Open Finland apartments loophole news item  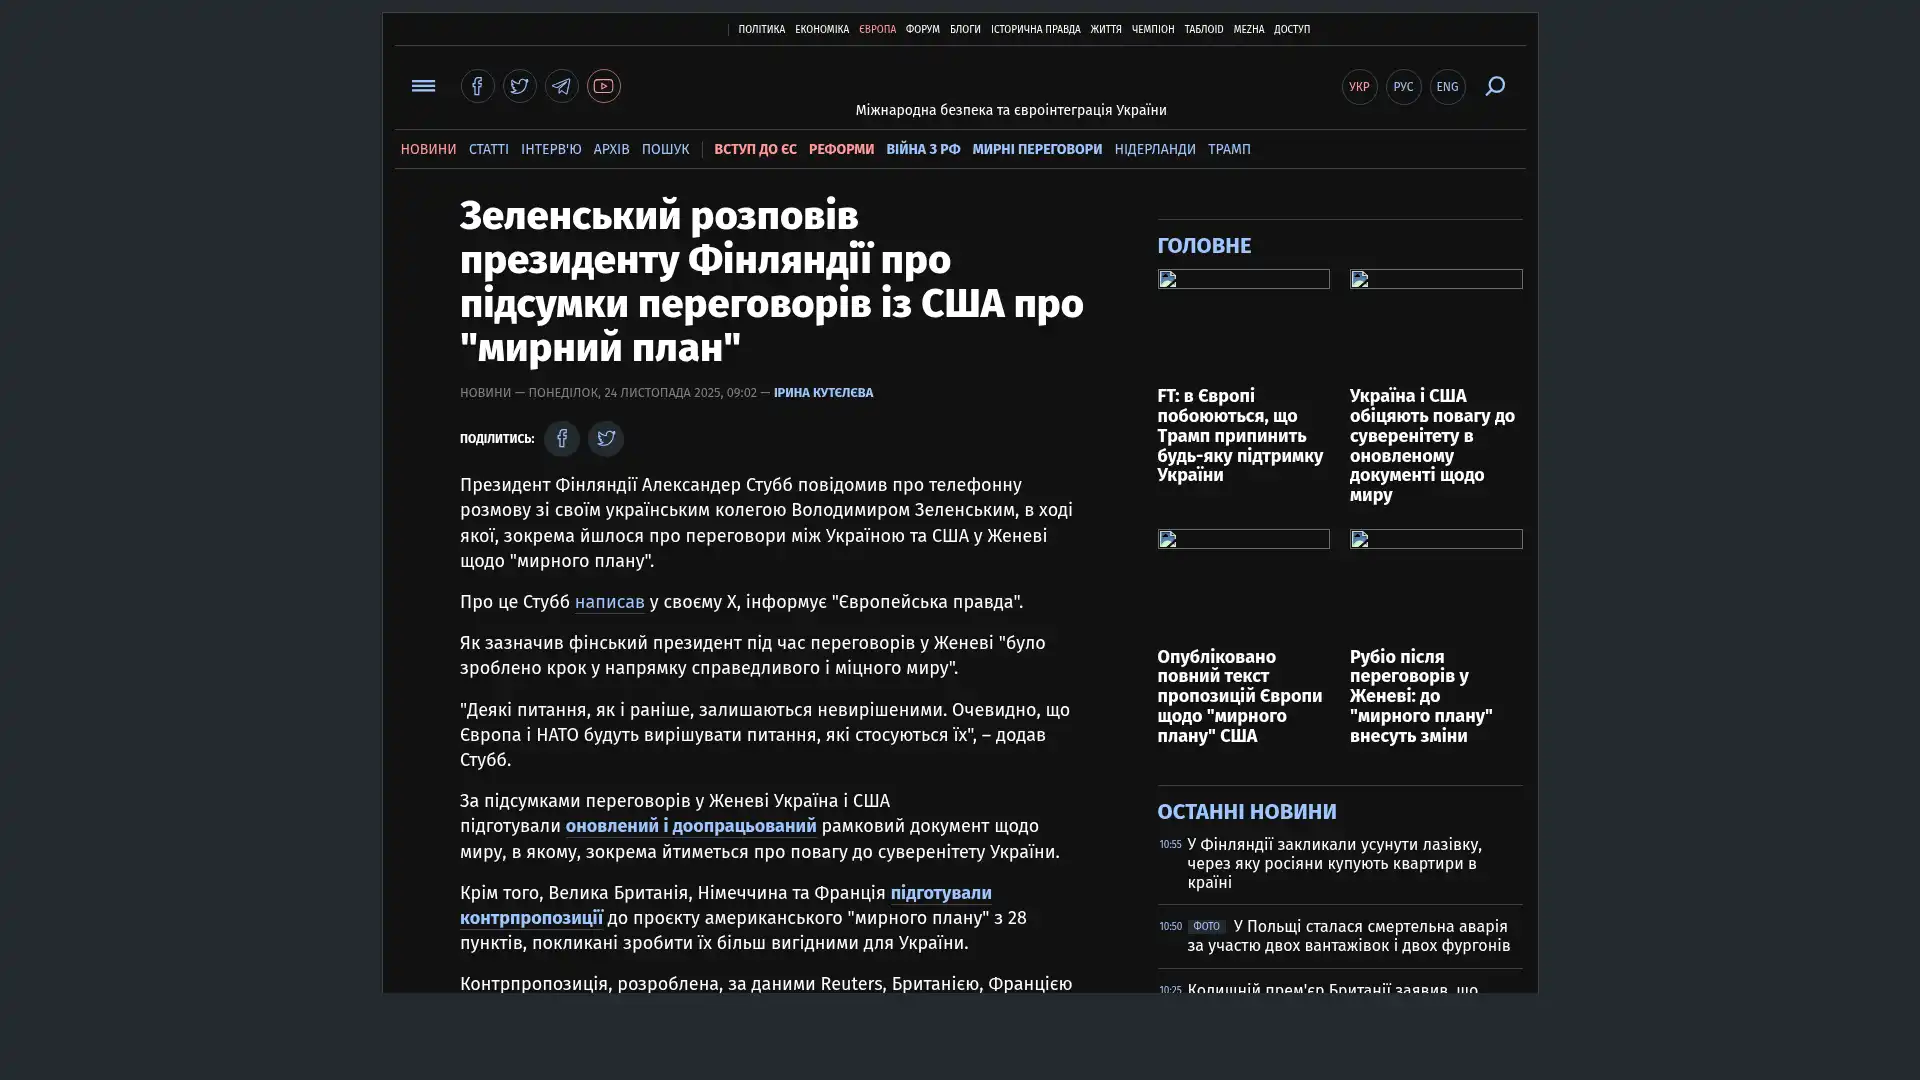(1333, 863)
